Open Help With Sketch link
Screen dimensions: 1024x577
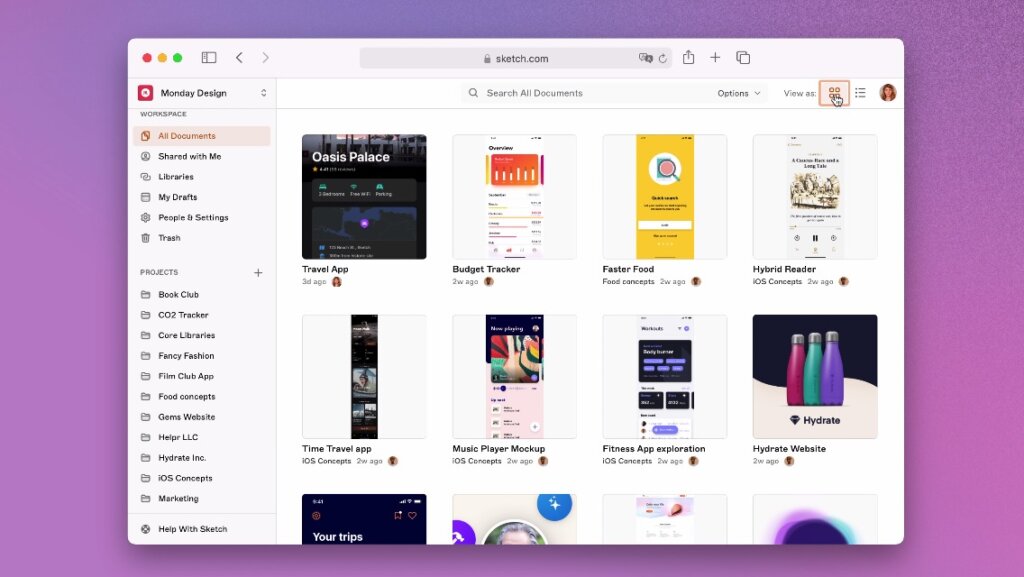pos(192,529)
